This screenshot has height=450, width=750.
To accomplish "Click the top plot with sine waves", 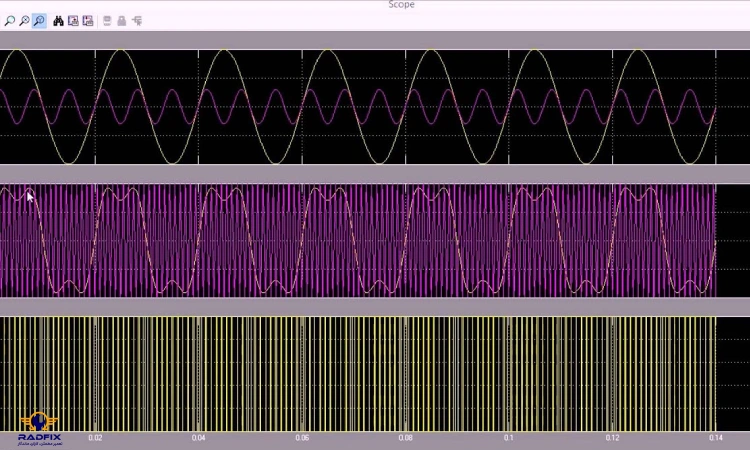I will point(358,106).
